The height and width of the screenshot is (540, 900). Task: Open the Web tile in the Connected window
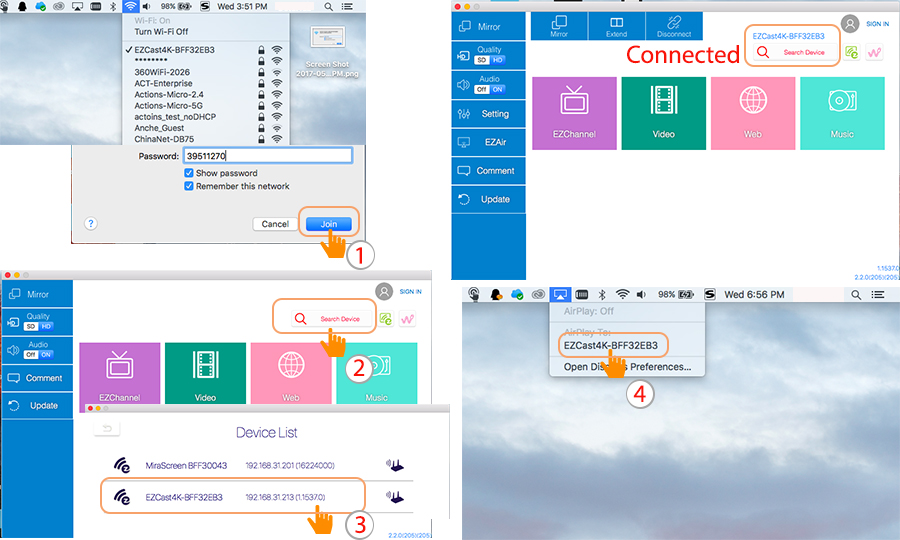pos(753,114)
